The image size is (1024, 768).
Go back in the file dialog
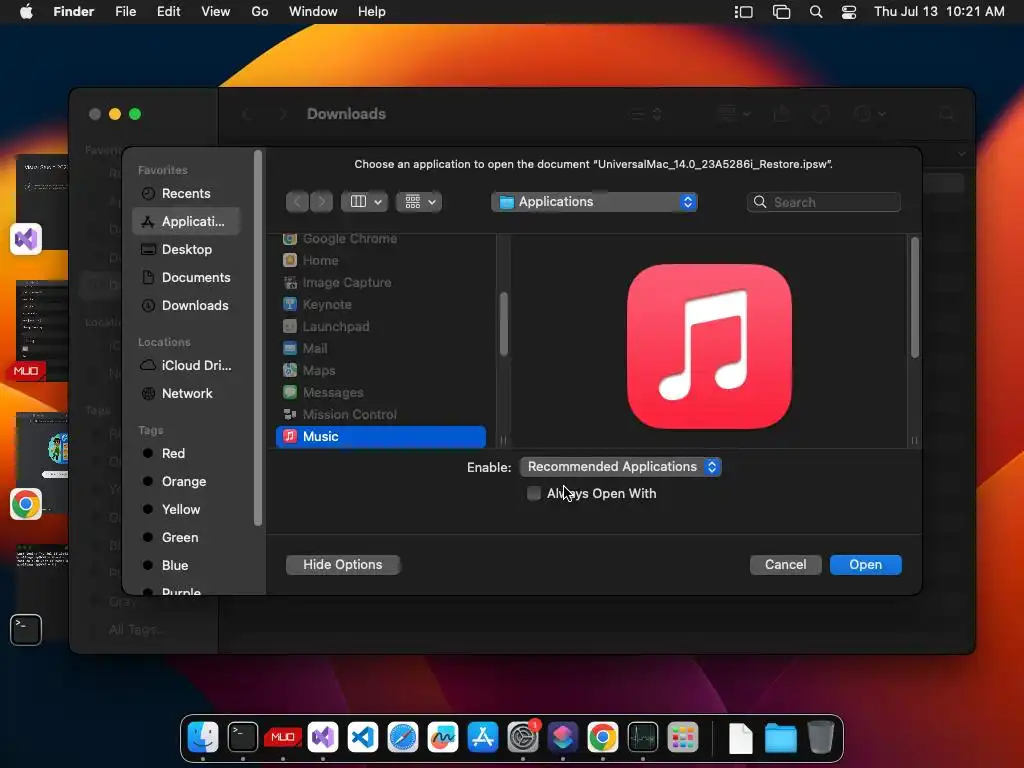tap(297, 202)
